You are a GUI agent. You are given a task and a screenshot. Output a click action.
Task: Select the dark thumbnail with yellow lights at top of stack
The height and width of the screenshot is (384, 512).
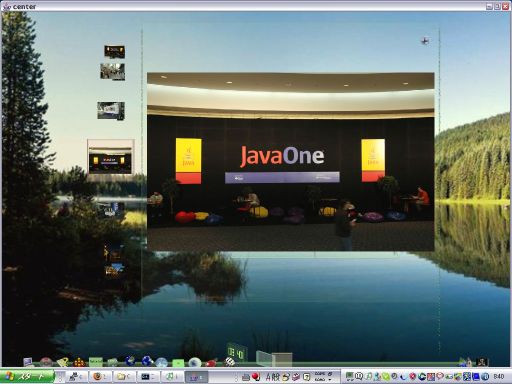tap(114, 52)
